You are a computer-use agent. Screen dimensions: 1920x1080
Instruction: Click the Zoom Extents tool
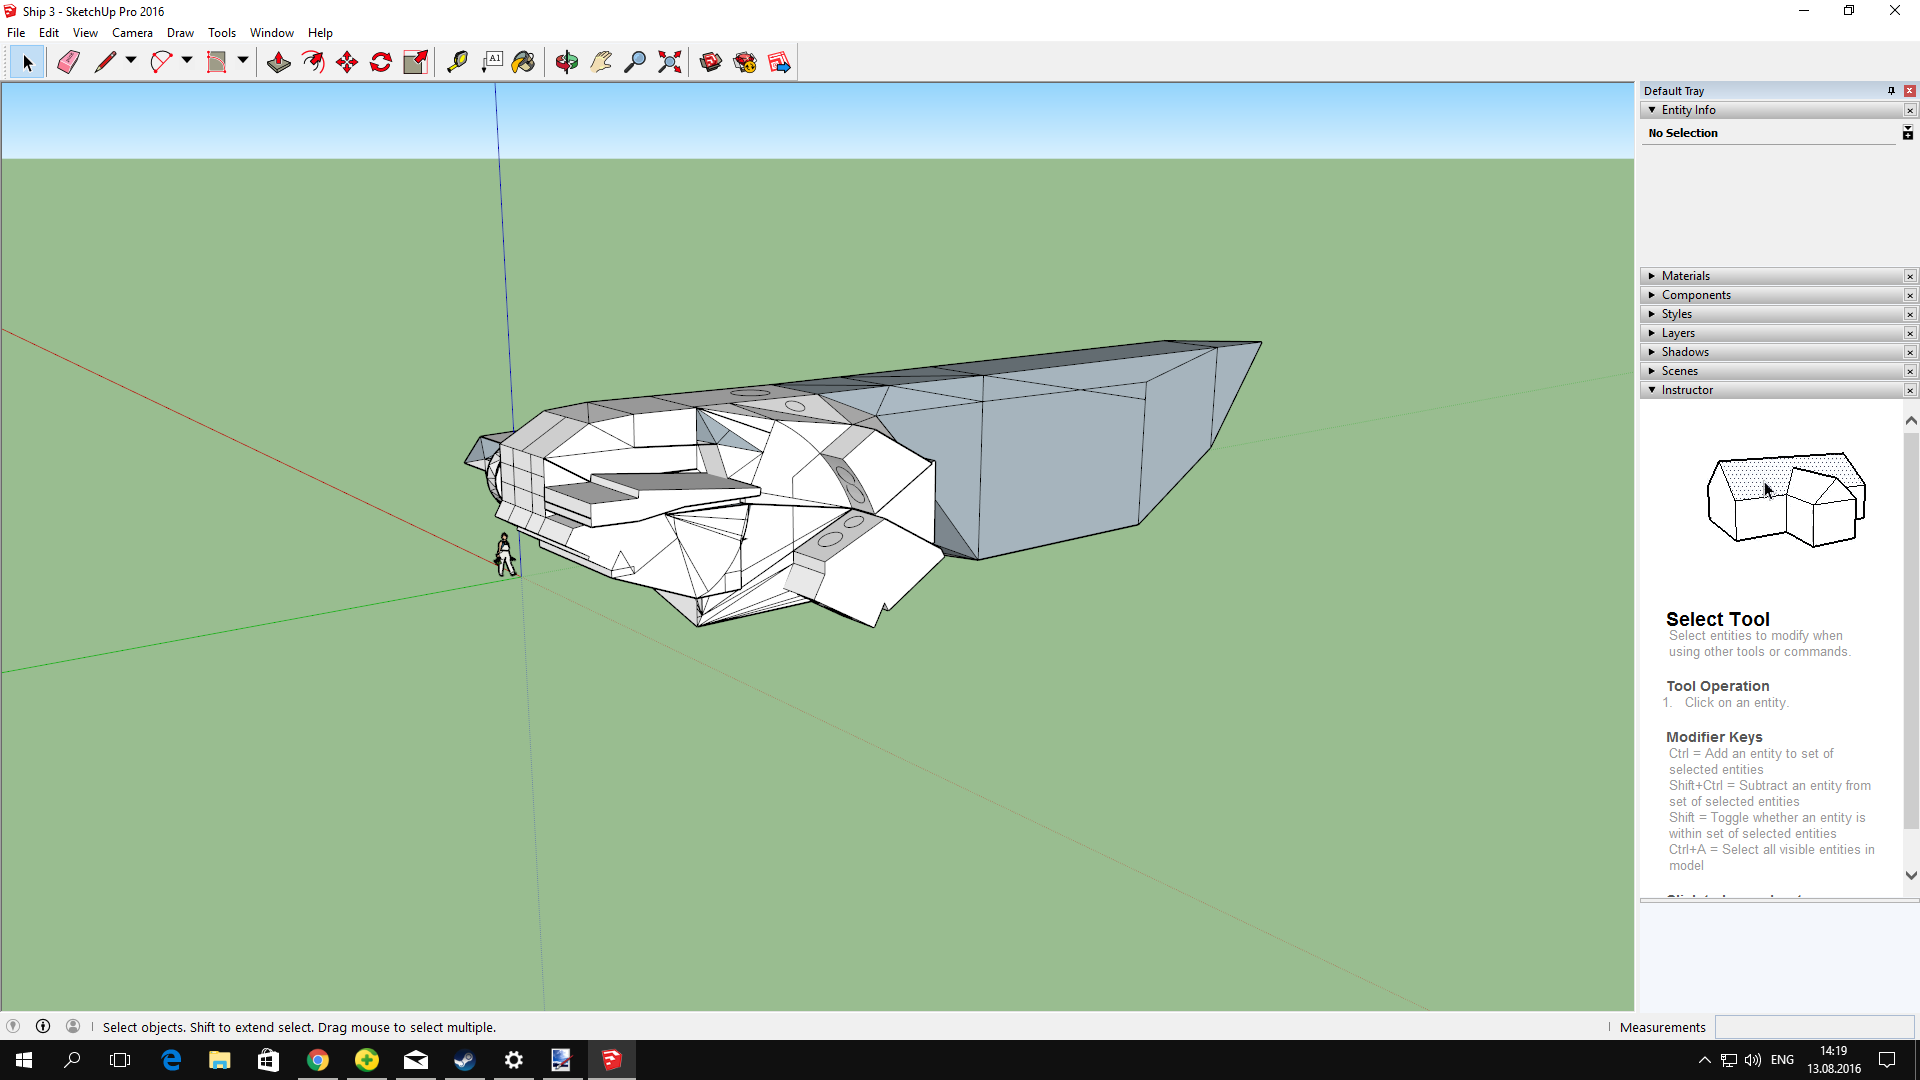pos(670,62)
